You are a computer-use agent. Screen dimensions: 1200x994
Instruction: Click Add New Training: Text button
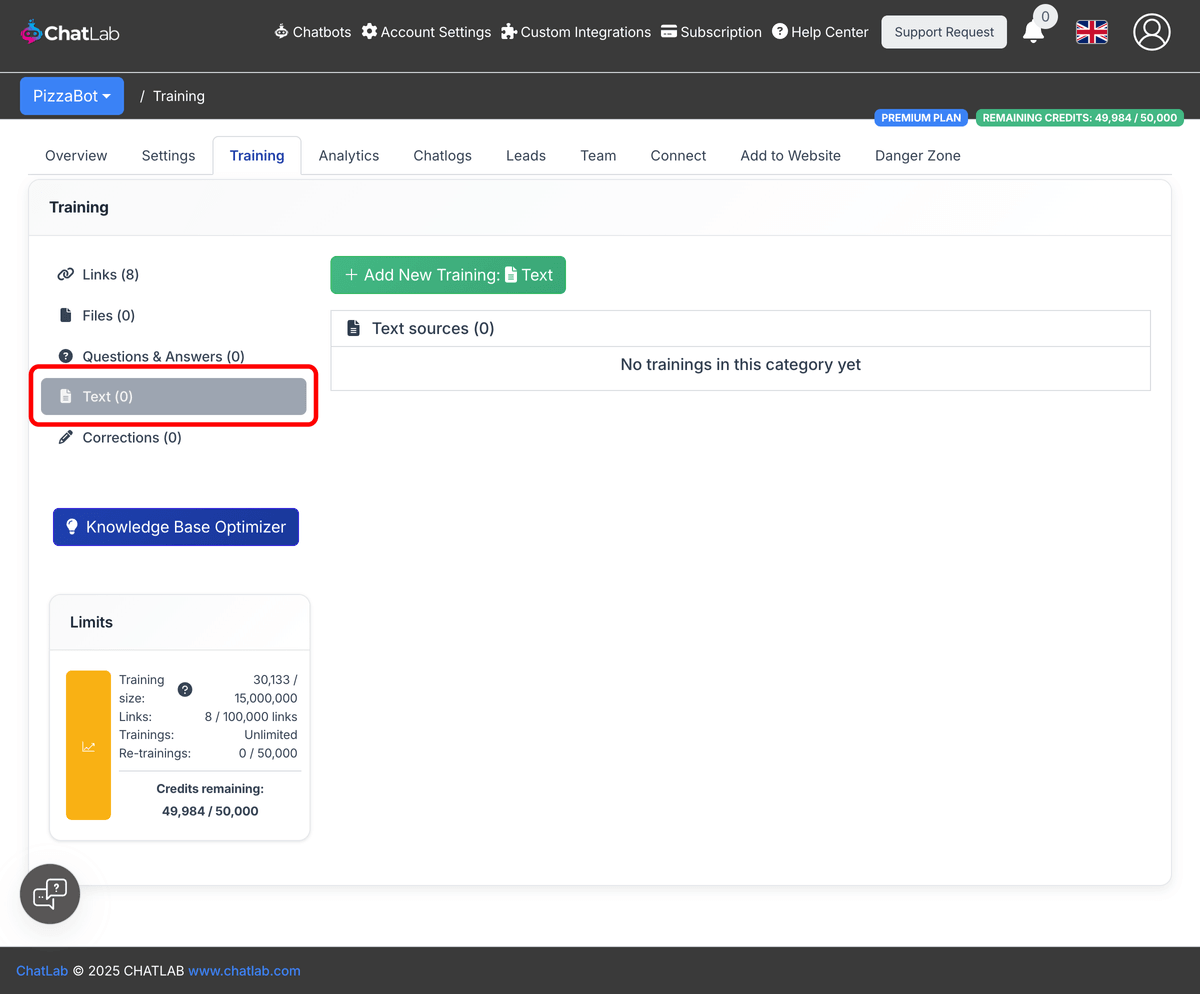(447, 274)
